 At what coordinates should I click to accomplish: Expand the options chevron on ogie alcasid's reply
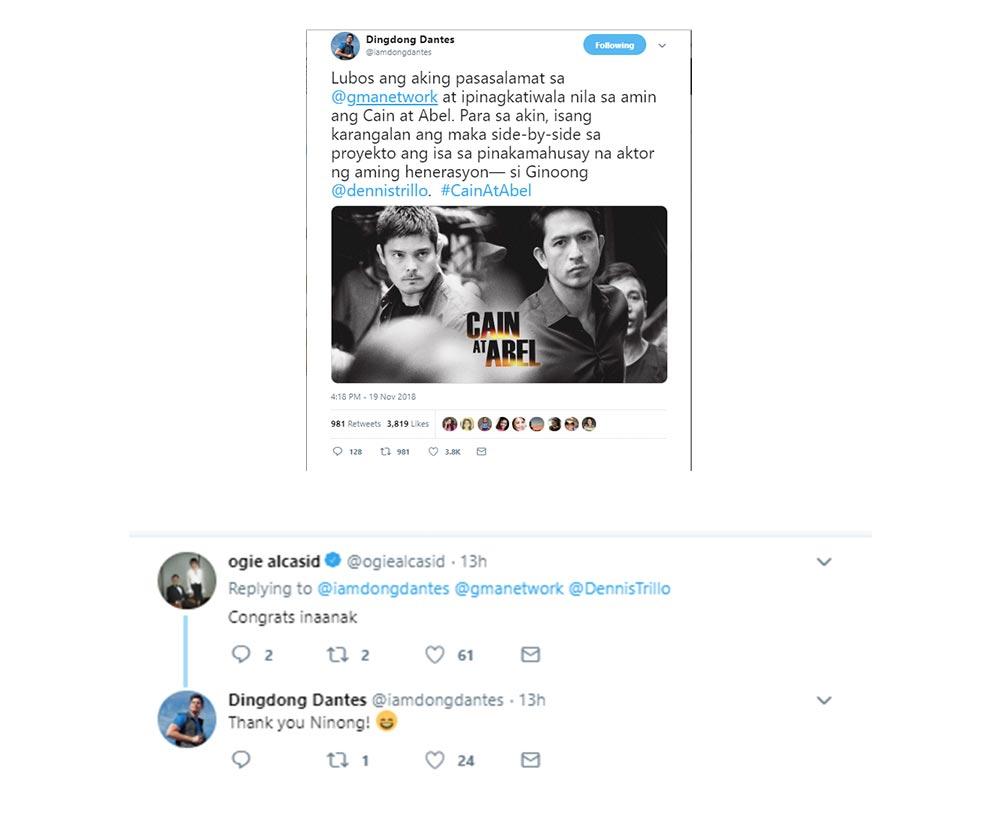click(824, 562)
